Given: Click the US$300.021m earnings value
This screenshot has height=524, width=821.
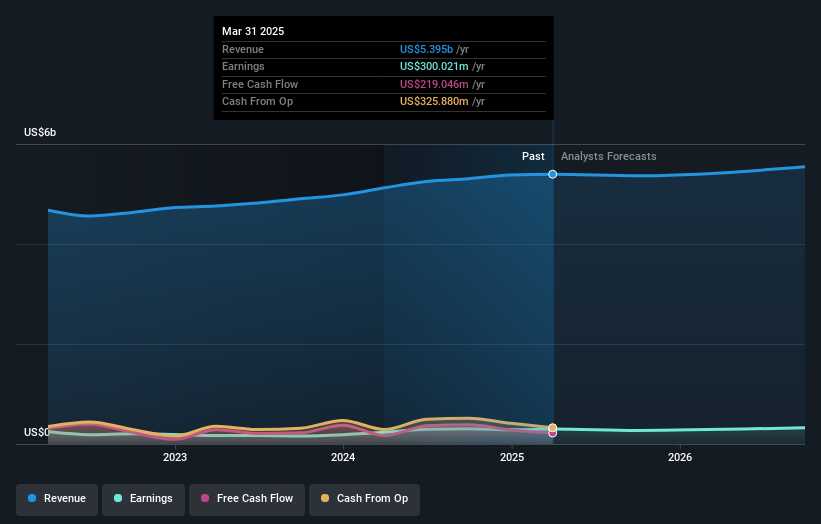Looking at the screenshot, I should (434, 66).
